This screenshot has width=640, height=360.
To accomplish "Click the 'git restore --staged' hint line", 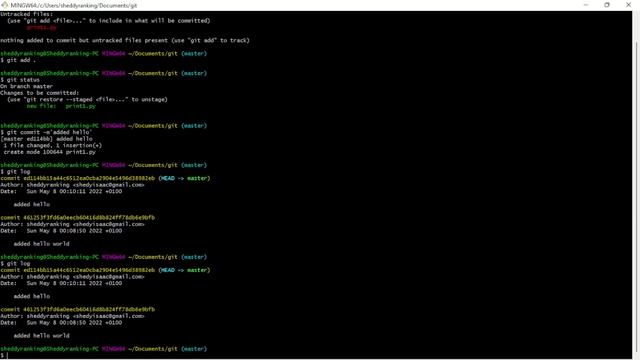I will (87, 99).
